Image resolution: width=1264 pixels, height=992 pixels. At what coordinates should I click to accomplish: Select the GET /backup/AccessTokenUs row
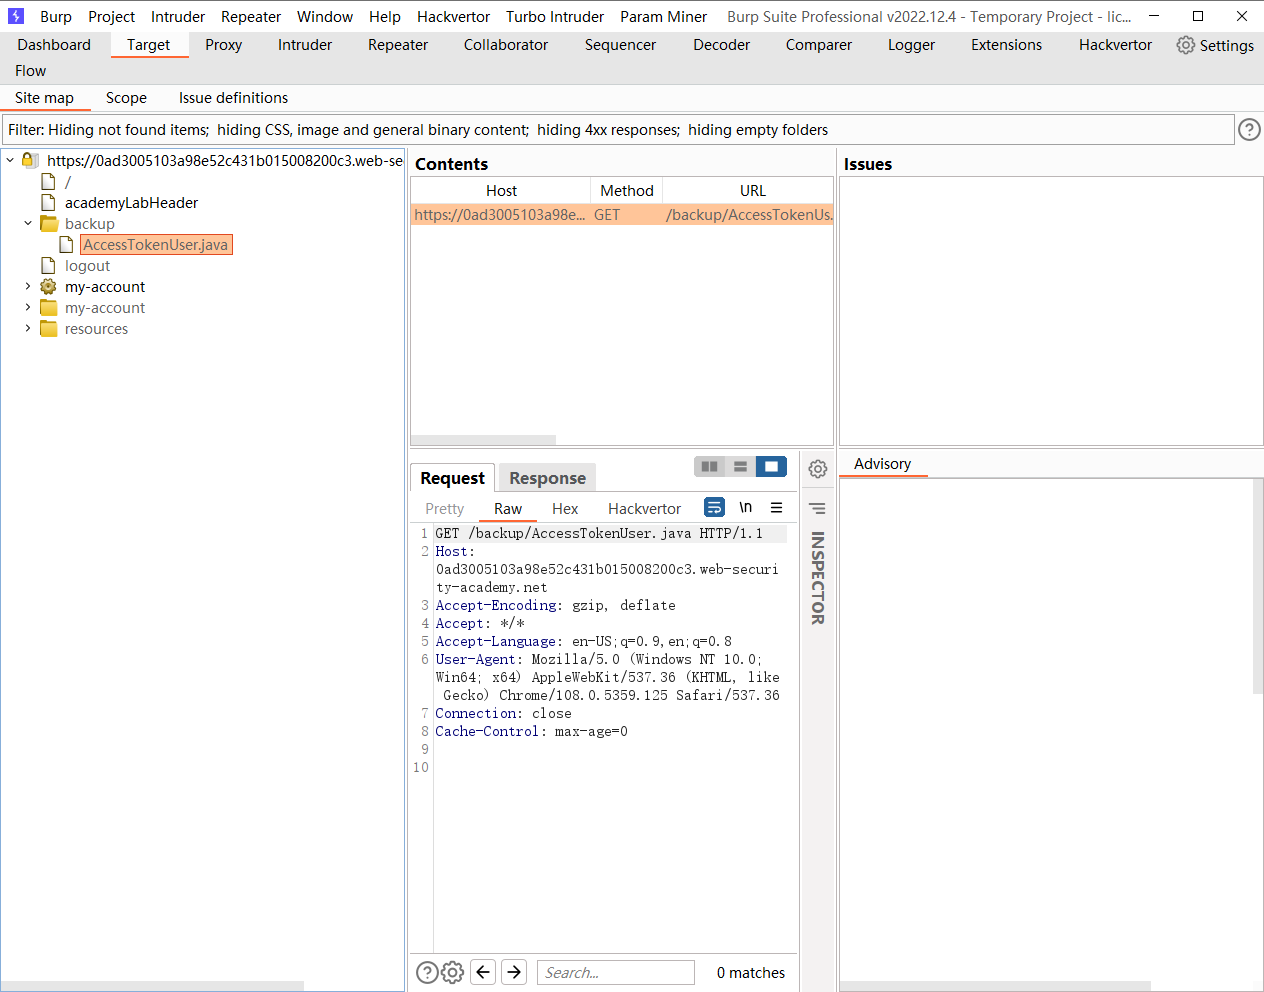pyautogui.click(x=622, y=215)
